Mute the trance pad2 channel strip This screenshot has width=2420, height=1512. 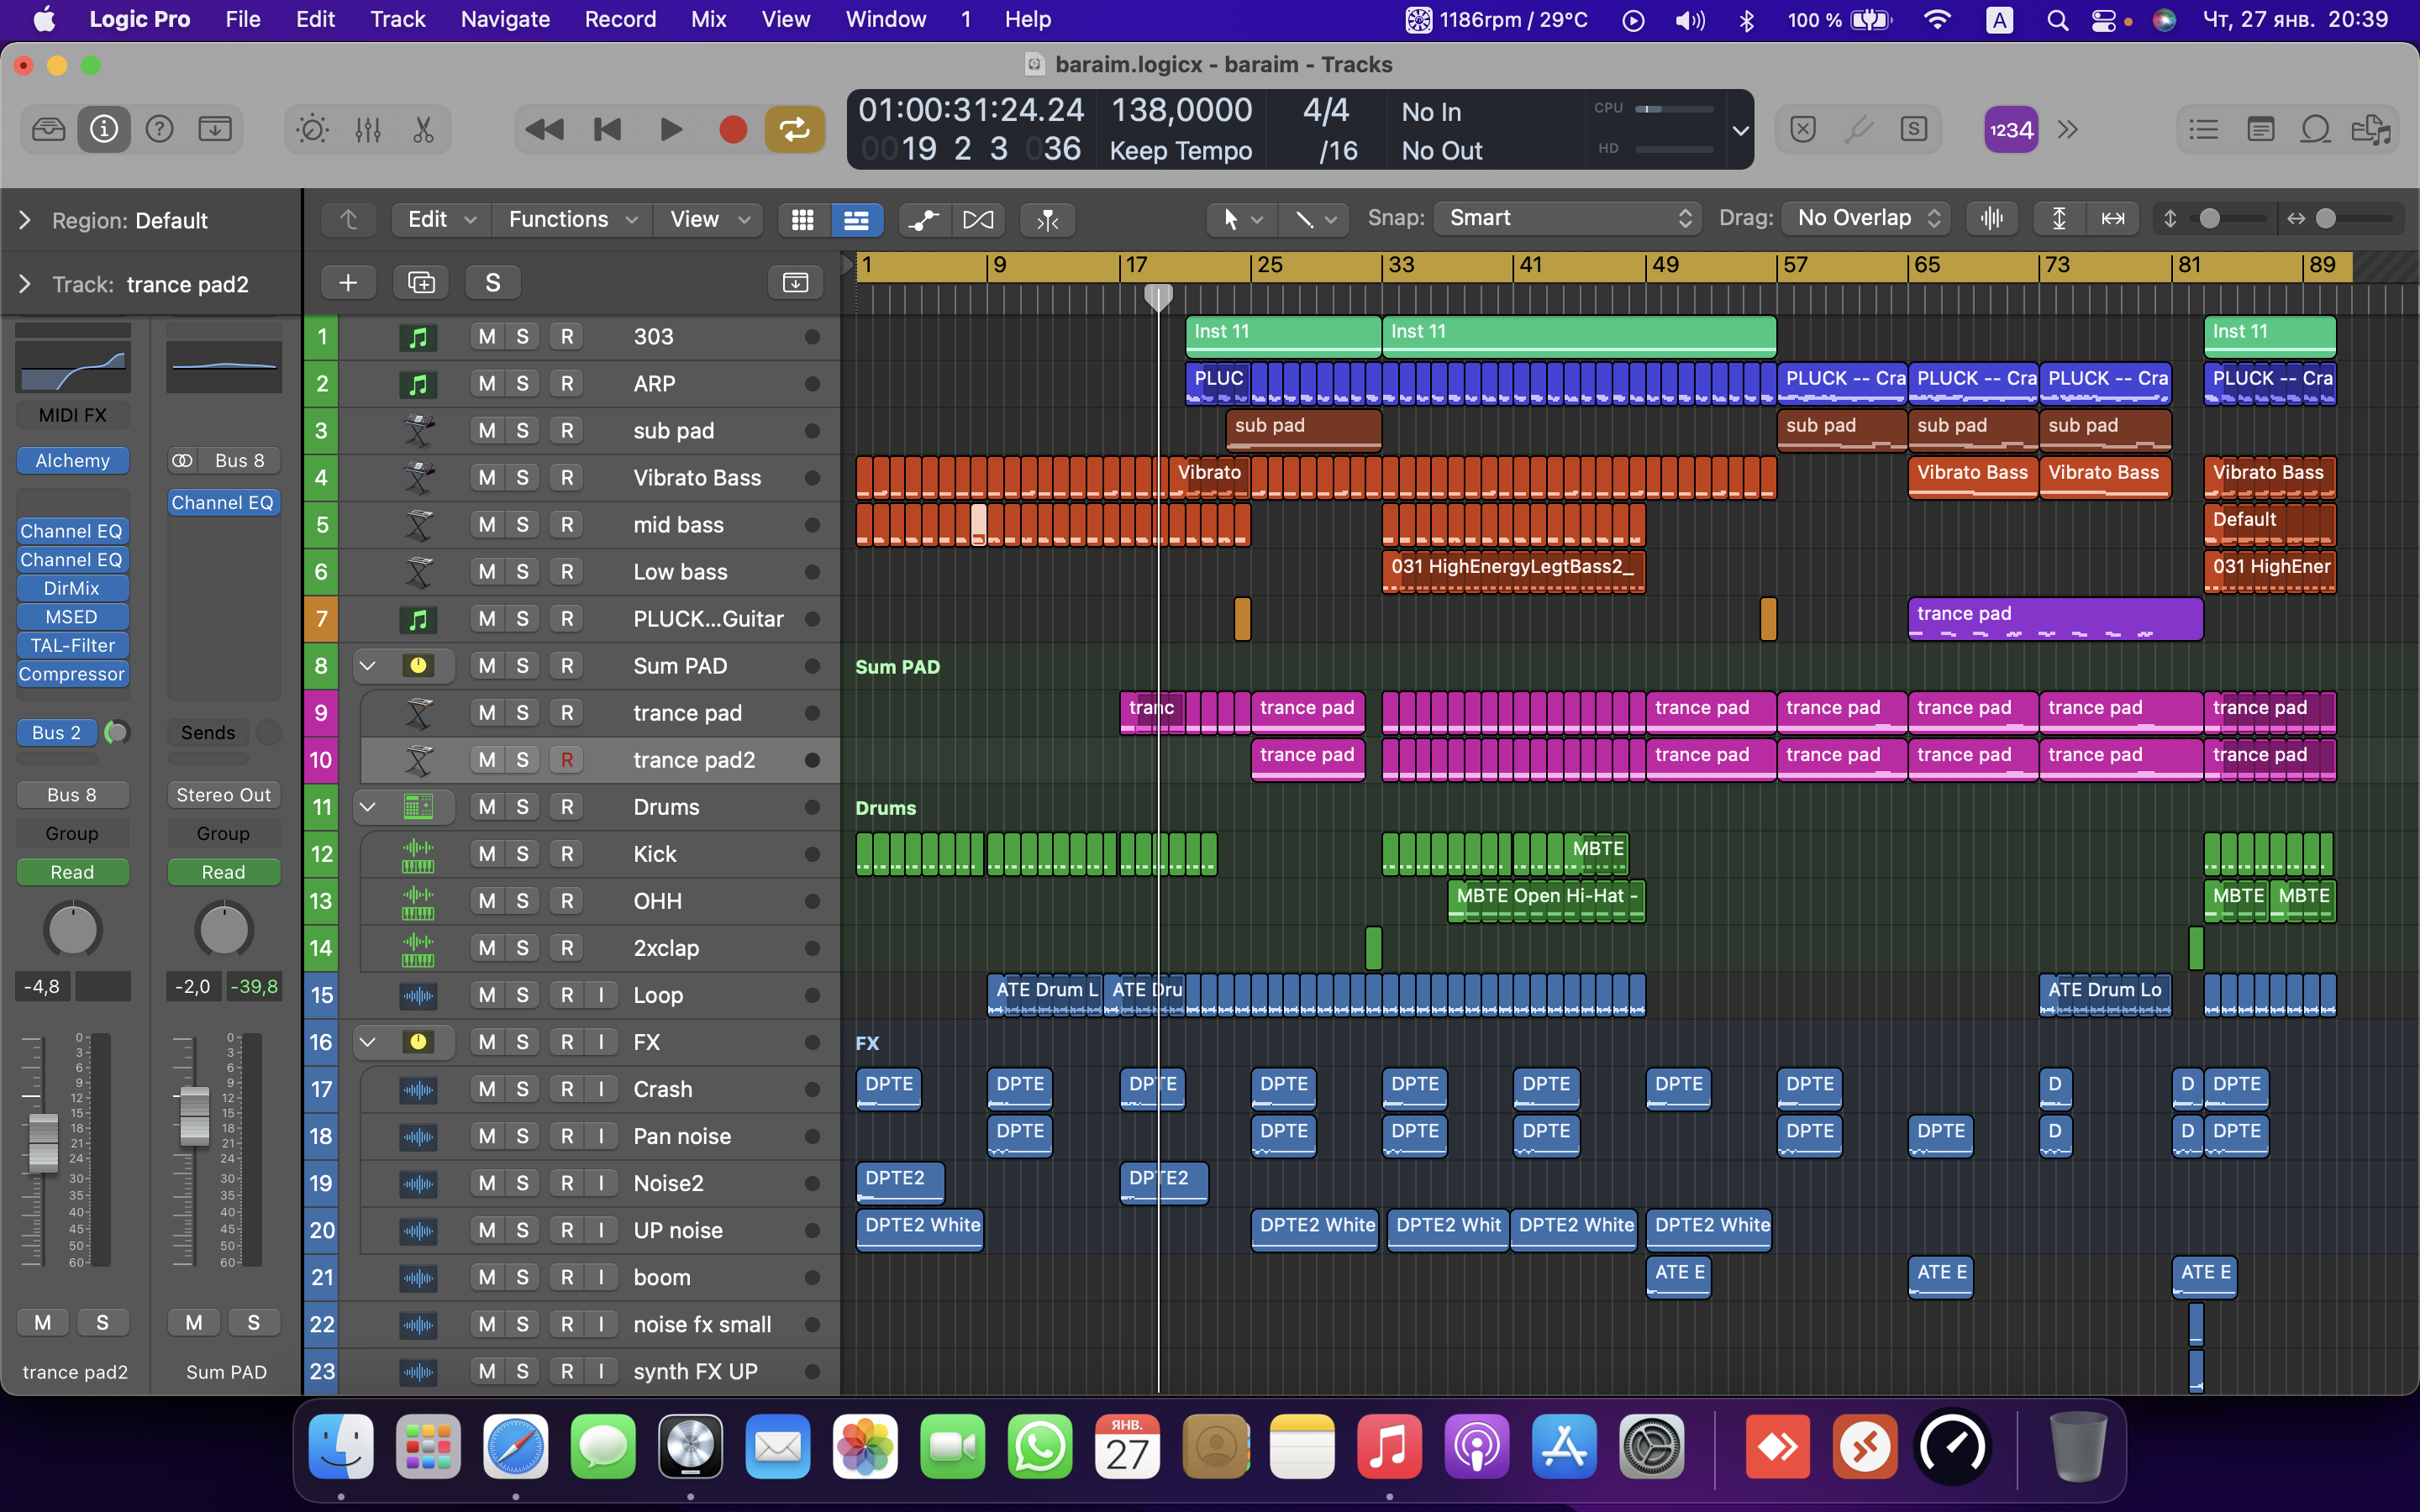click(x=43, y=1322)
